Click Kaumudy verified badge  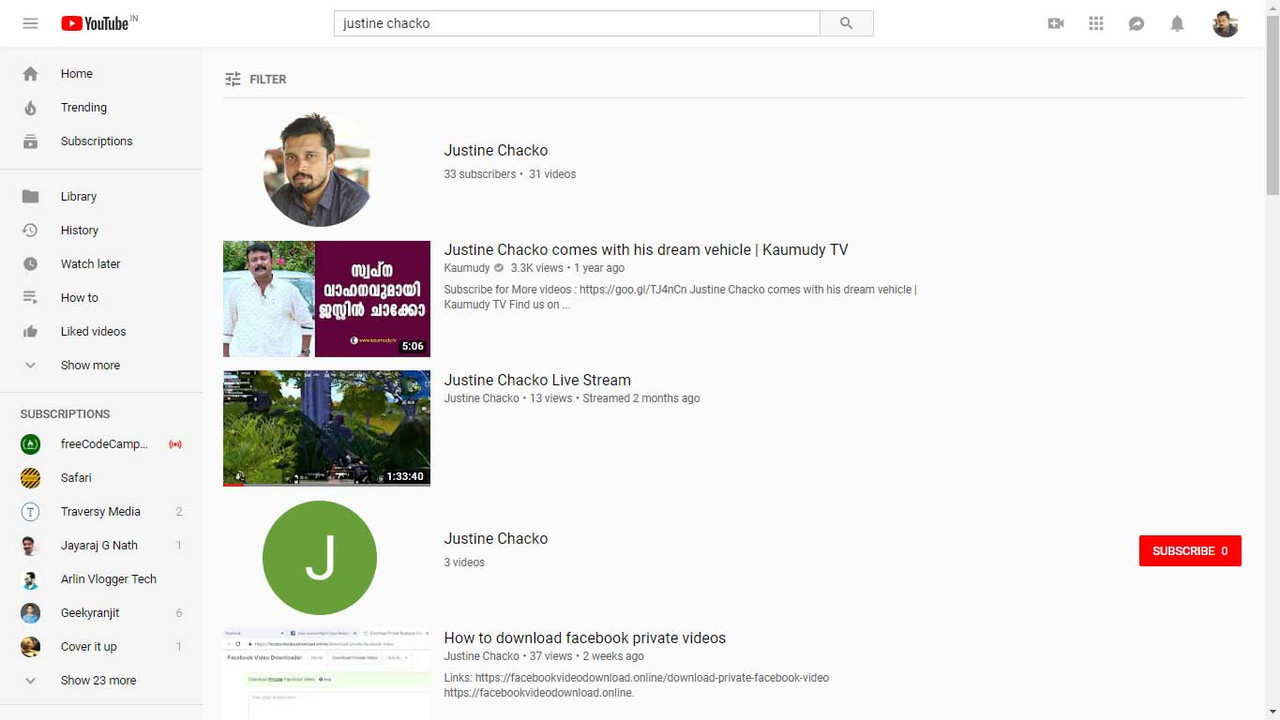499,268
